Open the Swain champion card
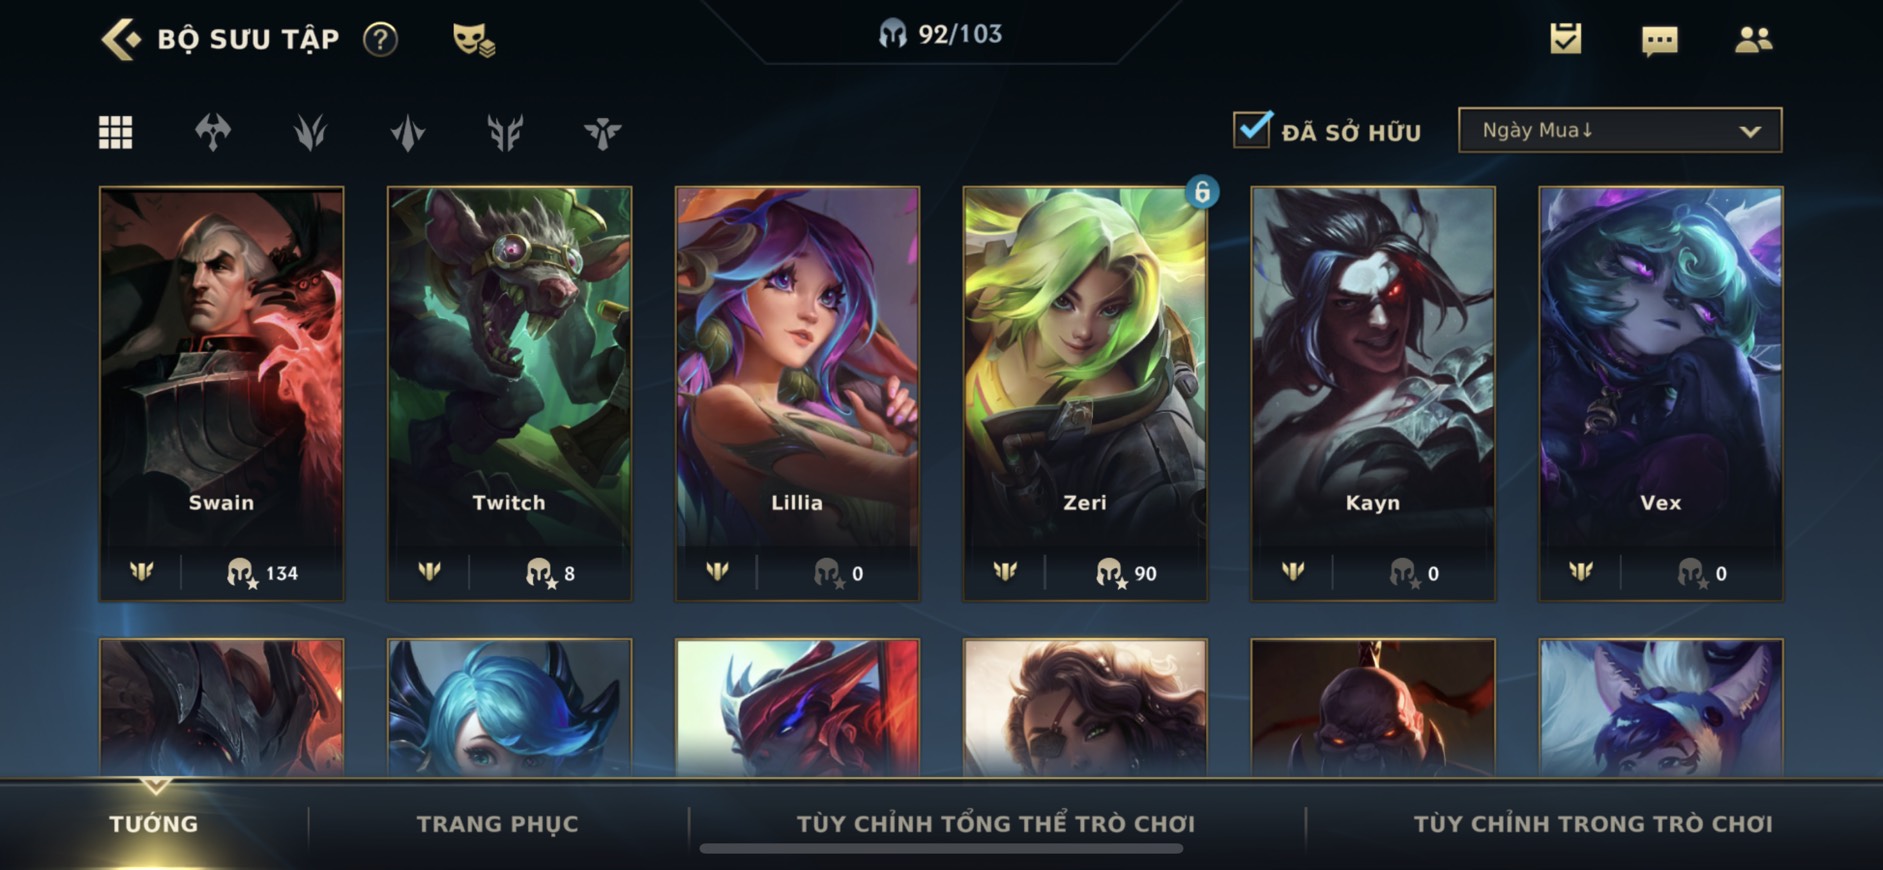This screenshot has height=870, width=1883. click(x=221, y=393)
